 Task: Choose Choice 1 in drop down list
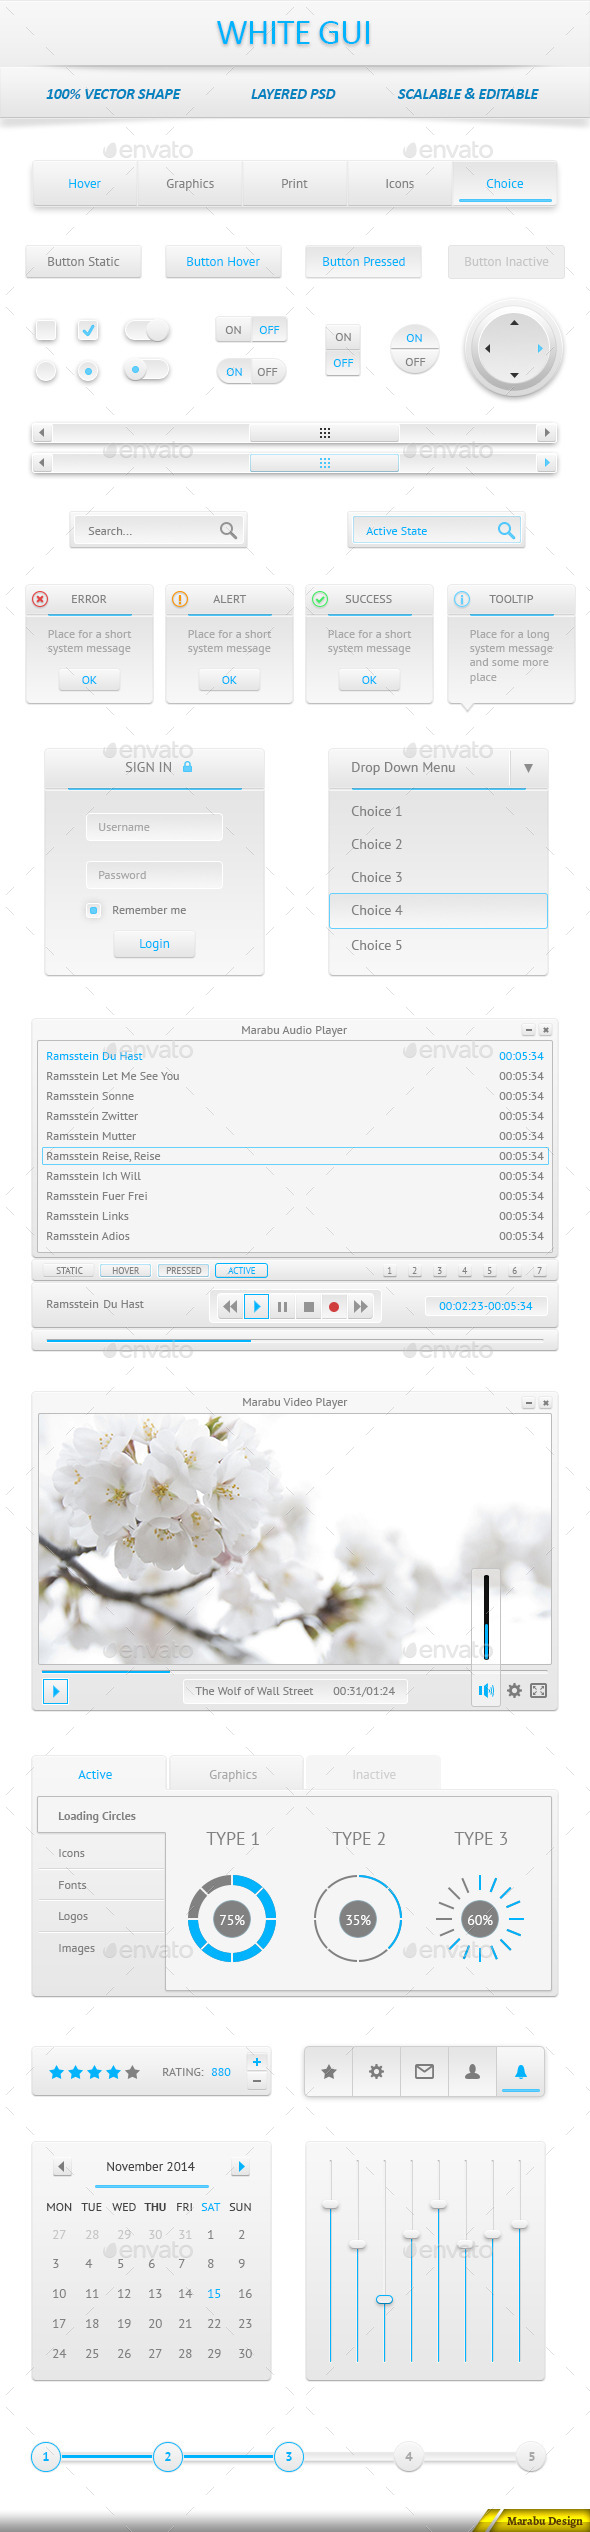click(438, 811)
